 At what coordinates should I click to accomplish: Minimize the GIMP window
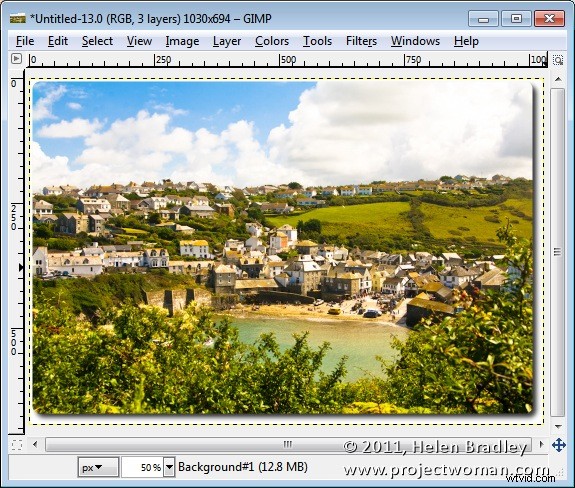[483, 19]
